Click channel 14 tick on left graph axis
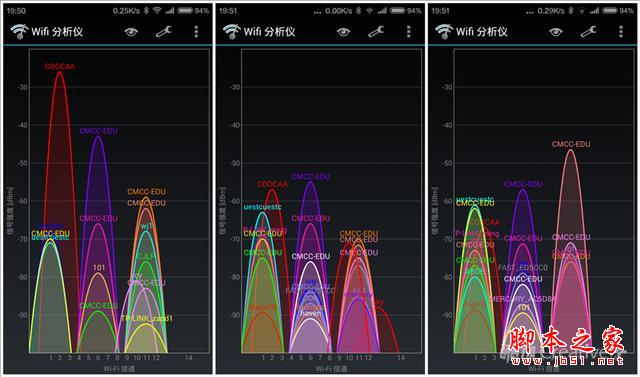This screenshot has width=640, height=377. (188, 357)
